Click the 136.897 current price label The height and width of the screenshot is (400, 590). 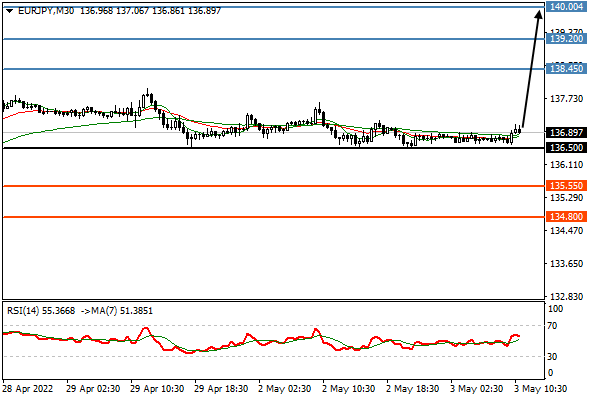tap(566, 132)
